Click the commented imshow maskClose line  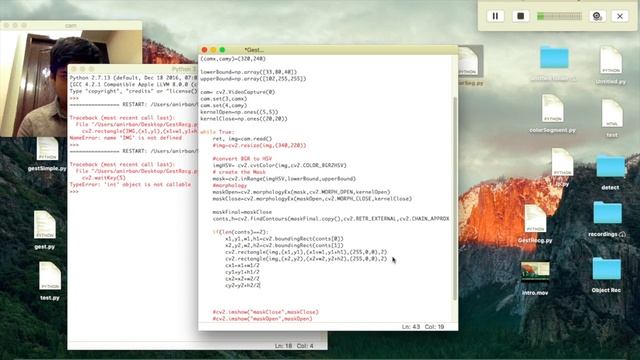(x=266, y=312)
